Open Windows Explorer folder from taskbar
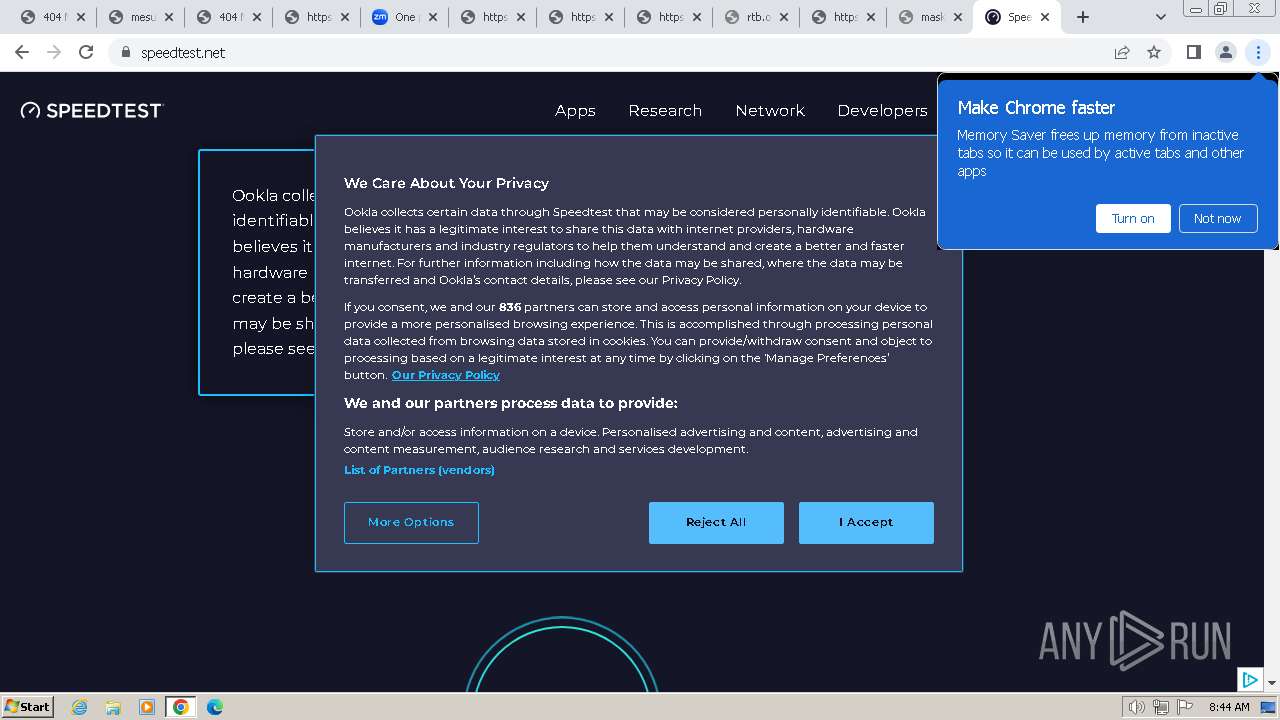This screenshot has width=1280, height=720. click(x=113, y=707)
